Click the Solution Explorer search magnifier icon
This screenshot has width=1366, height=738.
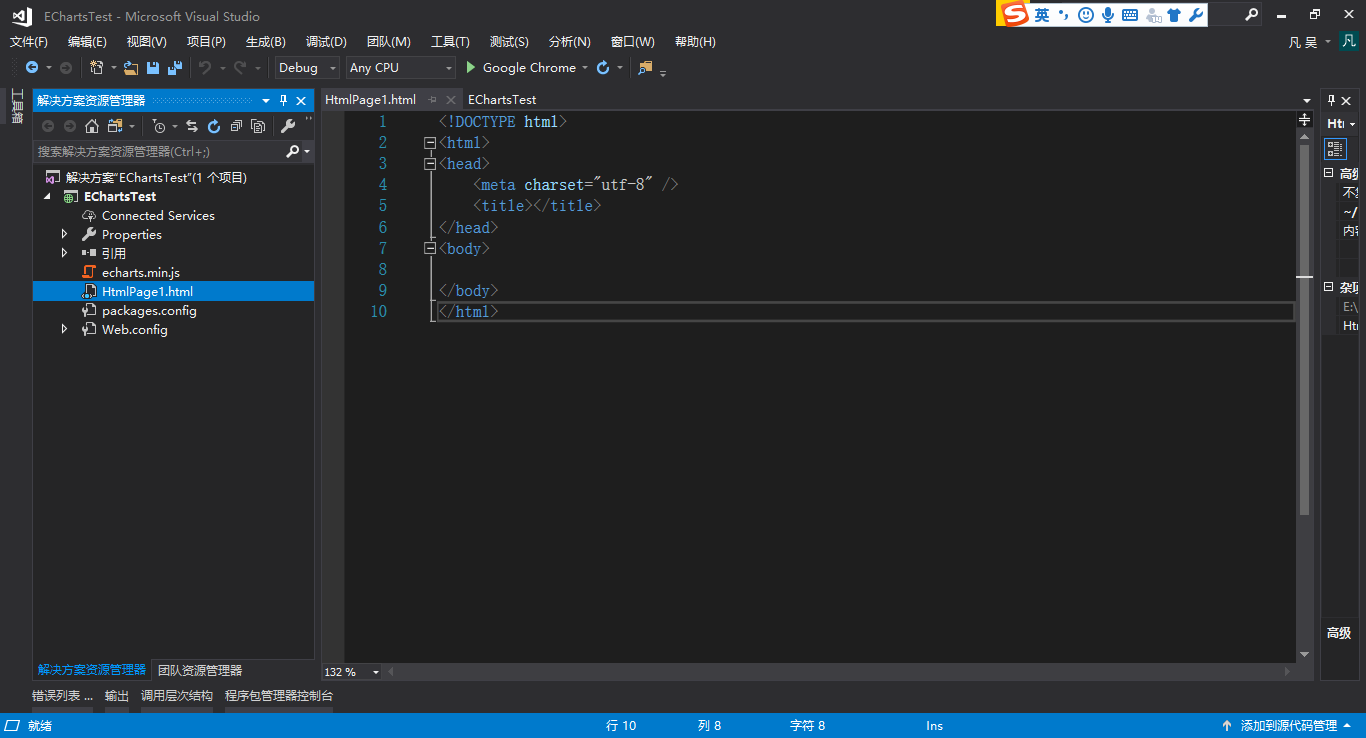[293, 151]
